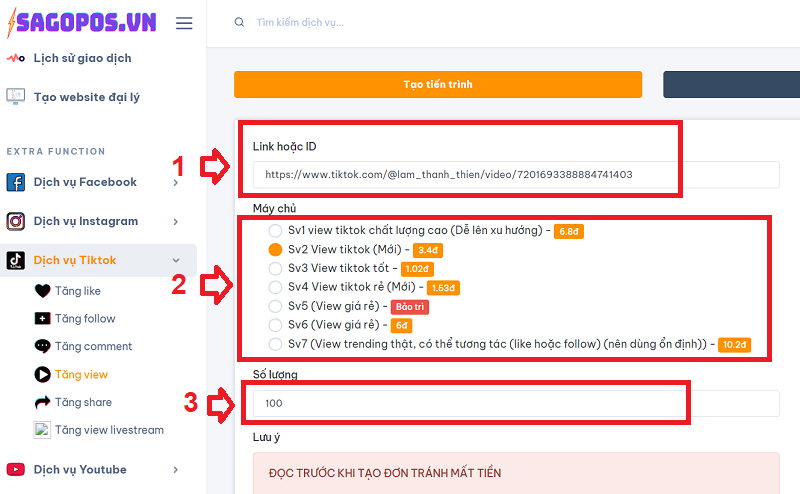Open Tăng follow menu item
800x494 pixels.
tap(85, 319)
